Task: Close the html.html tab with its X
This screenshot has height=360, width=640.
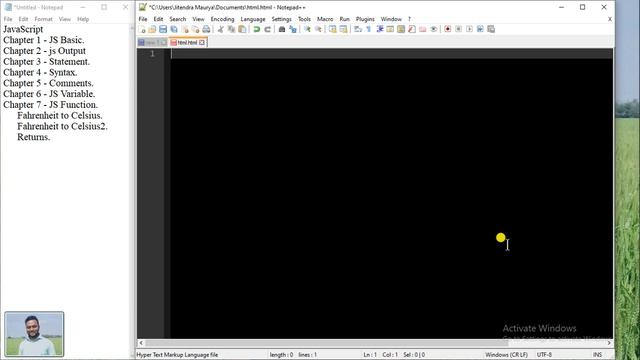Action: click(x=202, y=42)
